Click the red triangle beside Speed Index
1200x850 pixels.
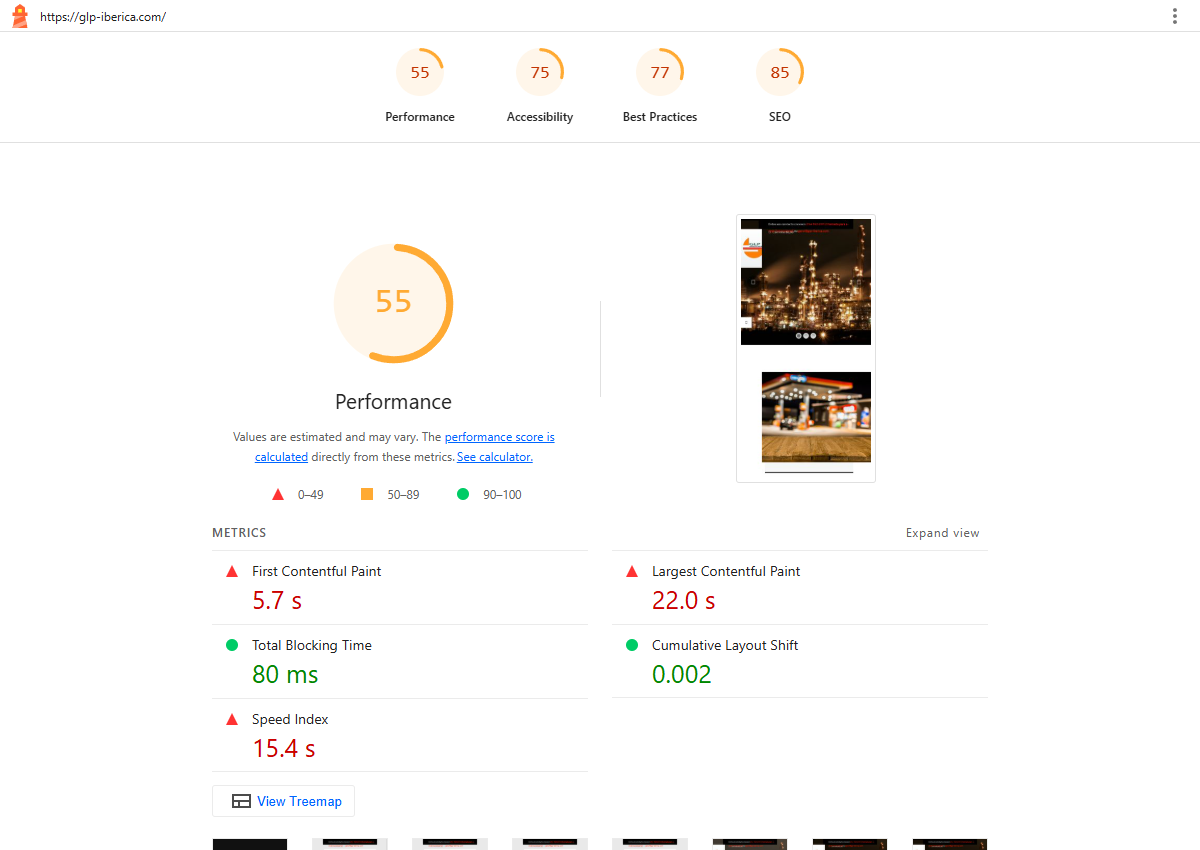pos(232,719)
